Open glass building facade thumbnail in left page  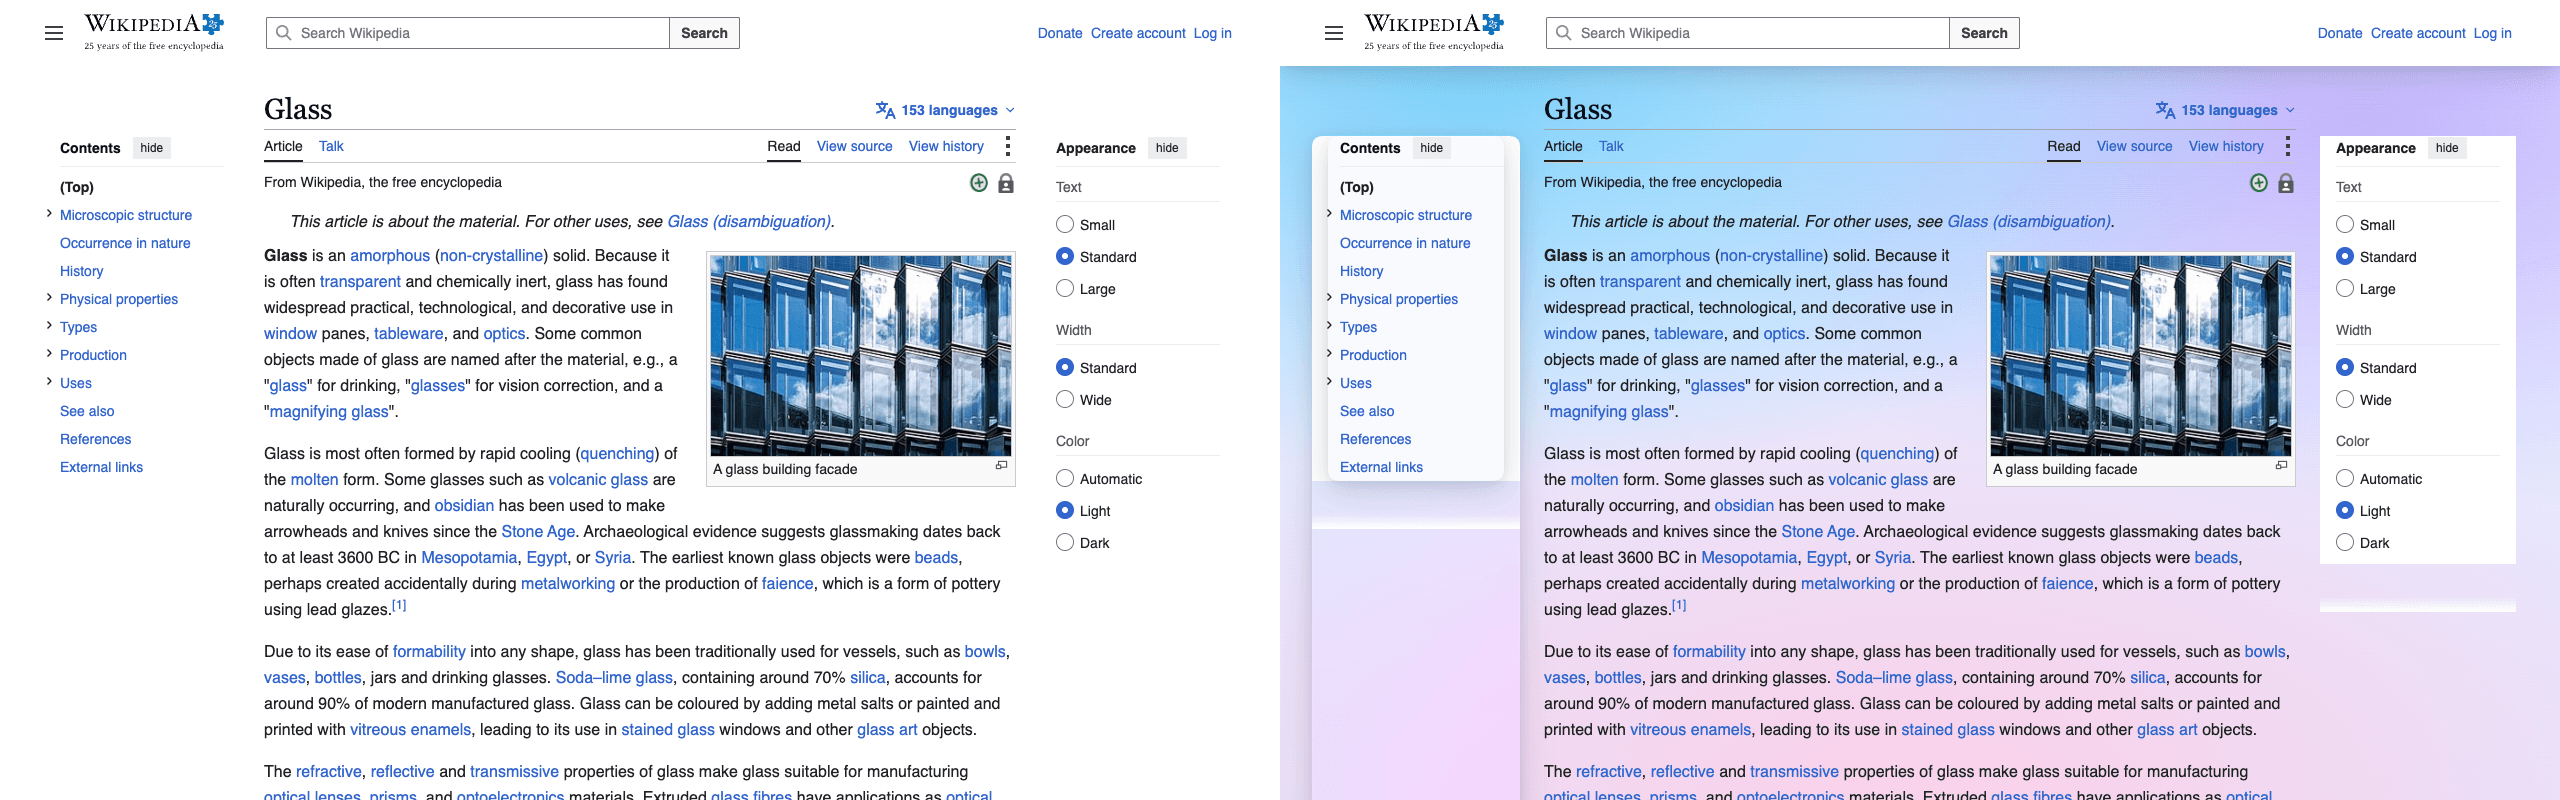[x=861, y=356]
